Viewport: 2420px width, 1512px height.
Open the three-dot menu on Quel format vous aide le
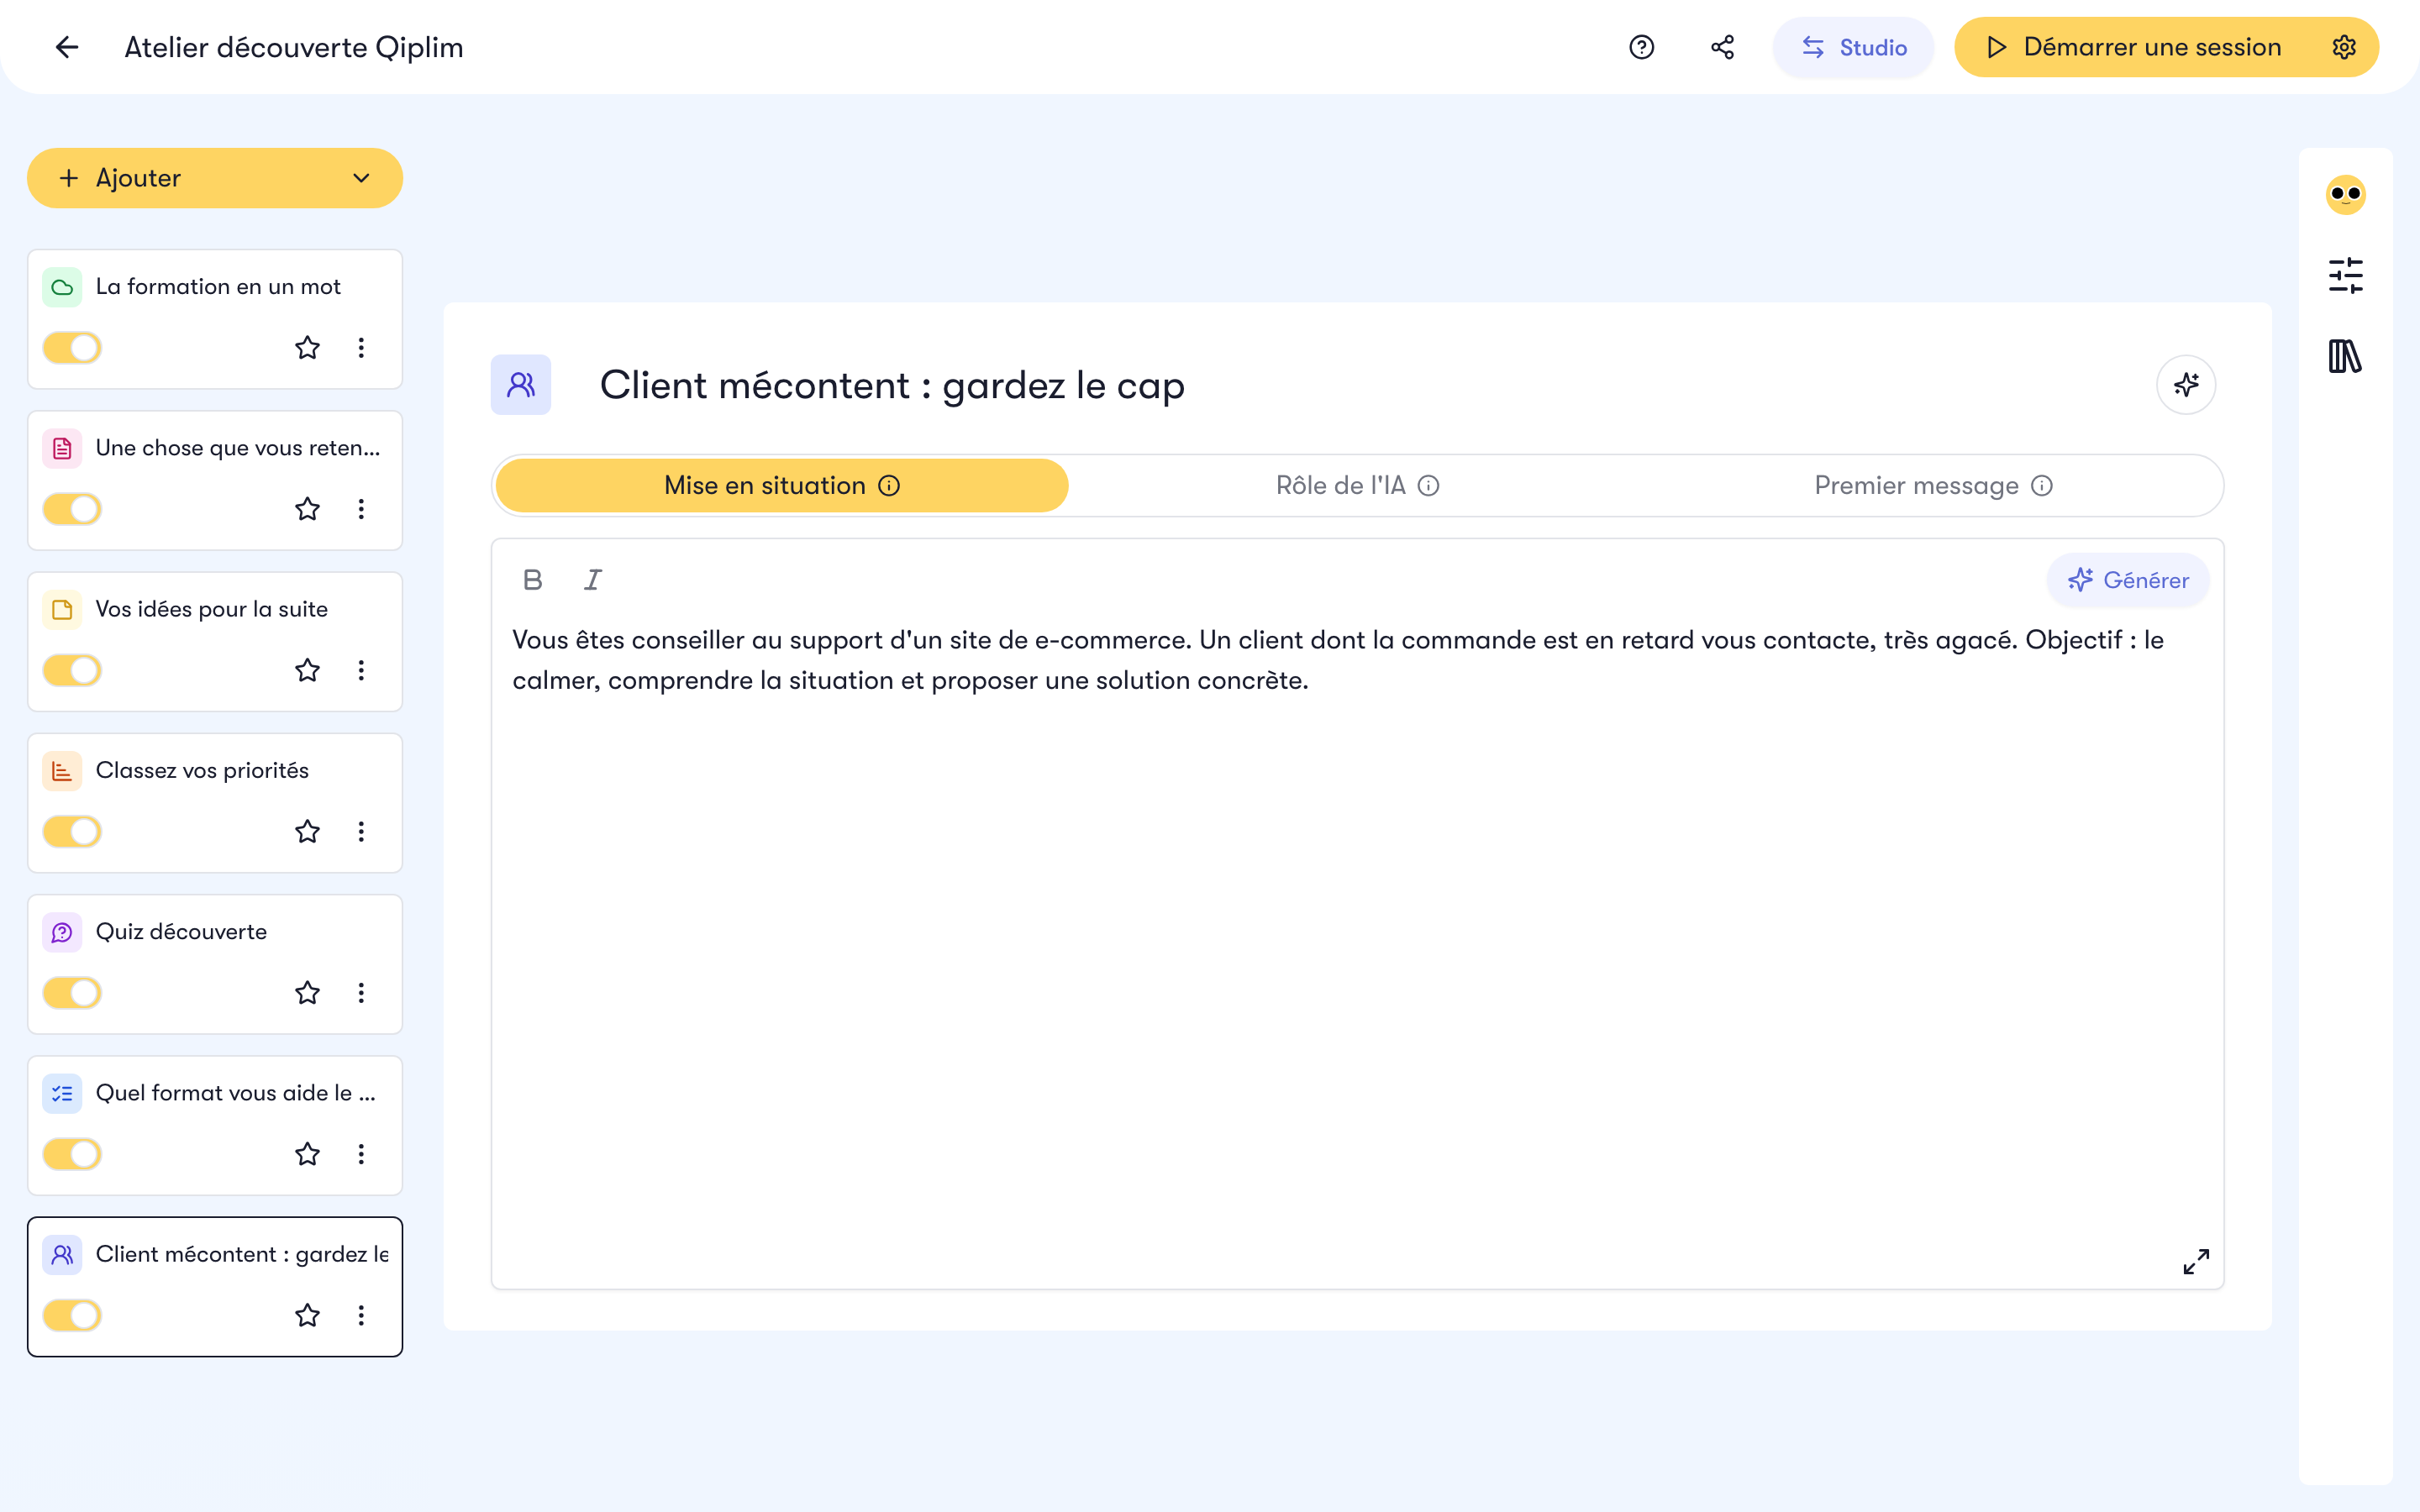pyautogui.click(x=361, y=1154)
